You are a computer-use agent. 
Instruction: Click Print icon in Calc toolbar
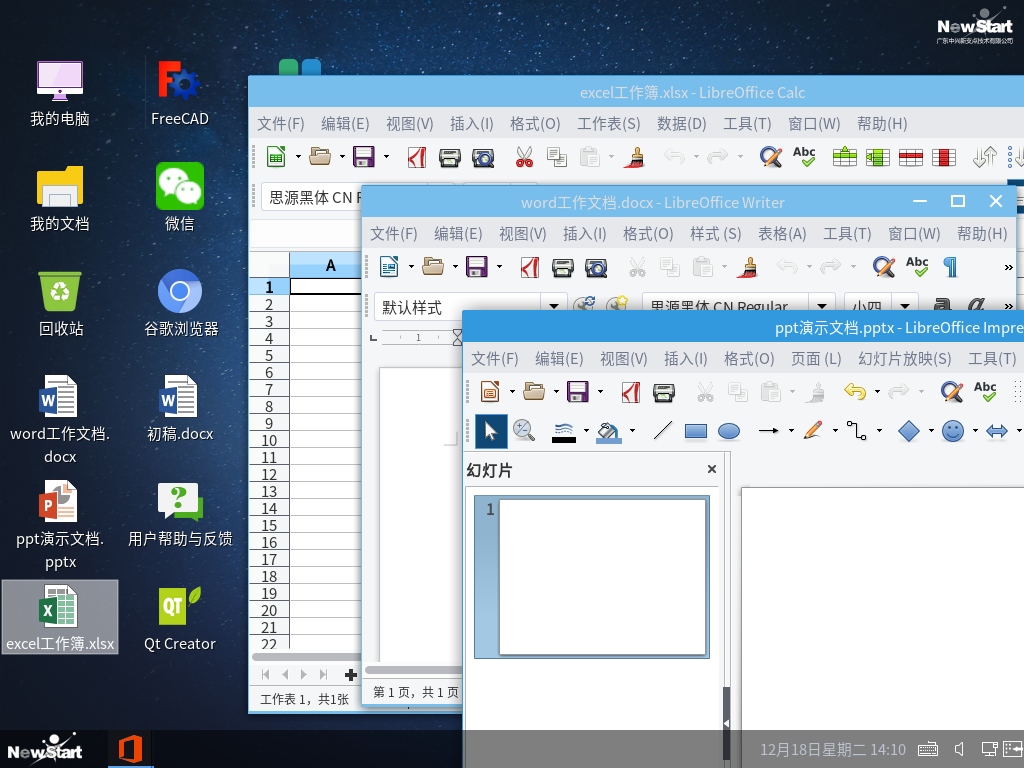pyautogui.click(x=450, y=157)
